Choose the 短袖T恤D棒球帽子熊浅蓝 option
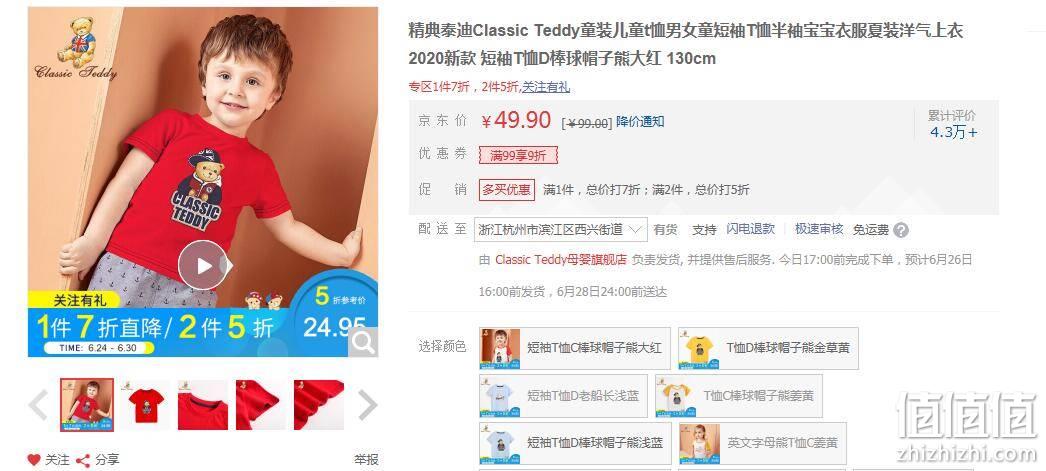 coord(575,443)
